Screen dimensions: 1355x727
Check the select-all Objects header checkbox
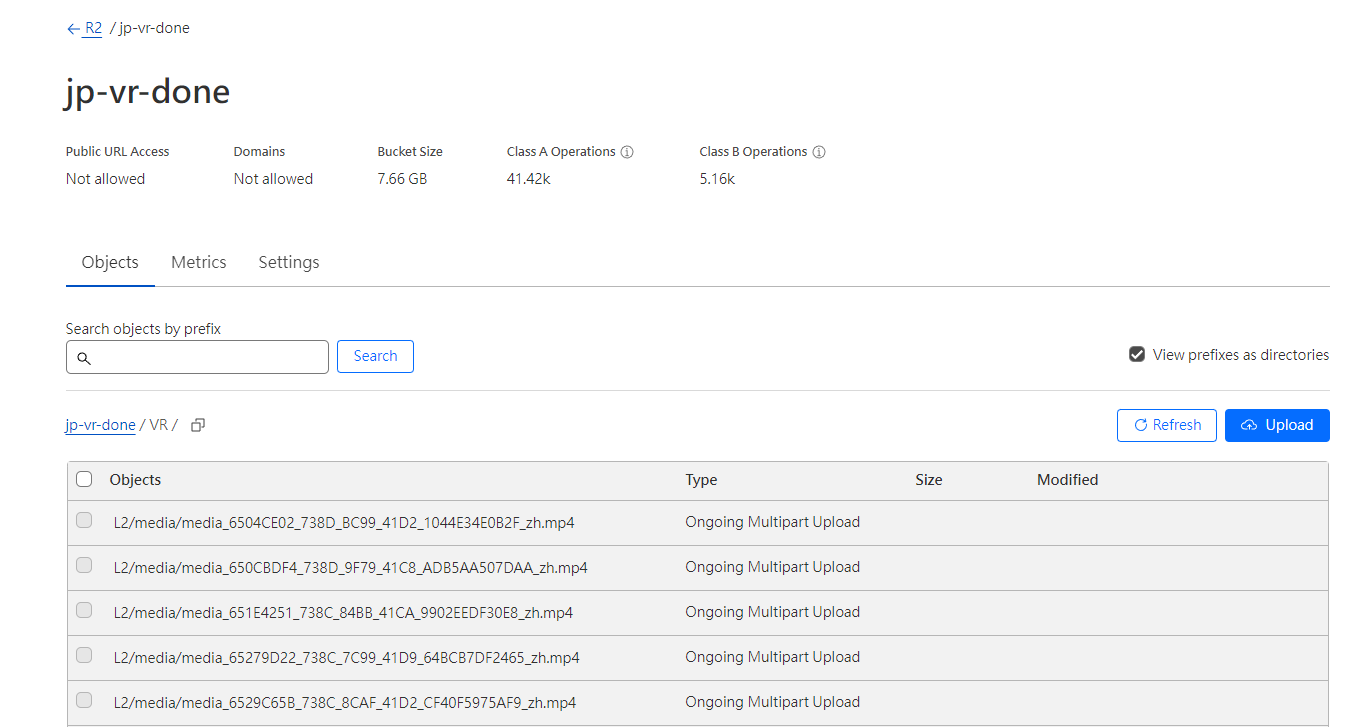[x=85, y=479]
